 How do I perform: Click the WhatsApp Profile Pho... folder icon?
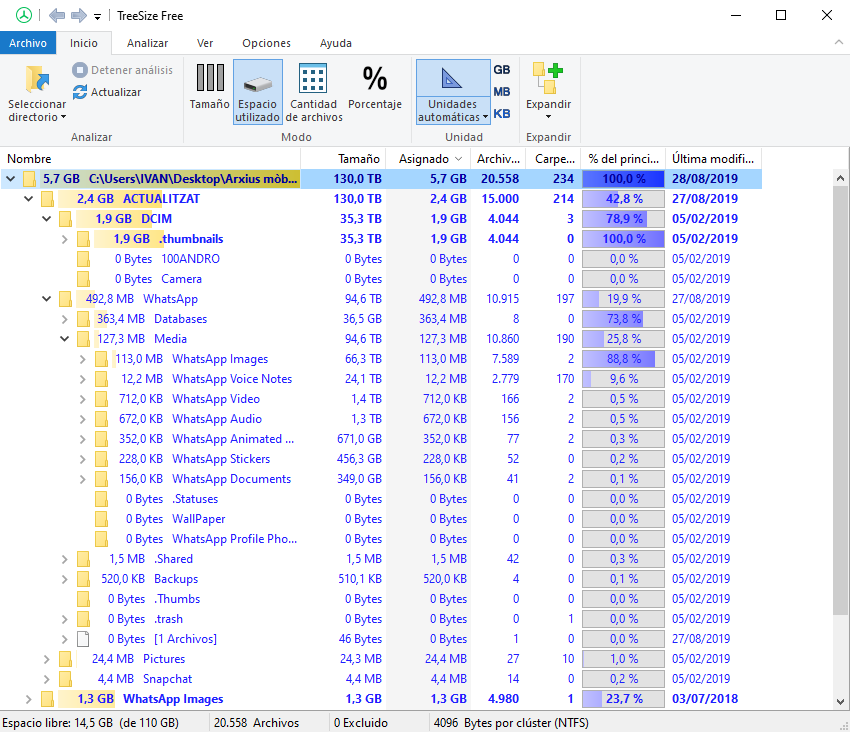click(101, 539)
